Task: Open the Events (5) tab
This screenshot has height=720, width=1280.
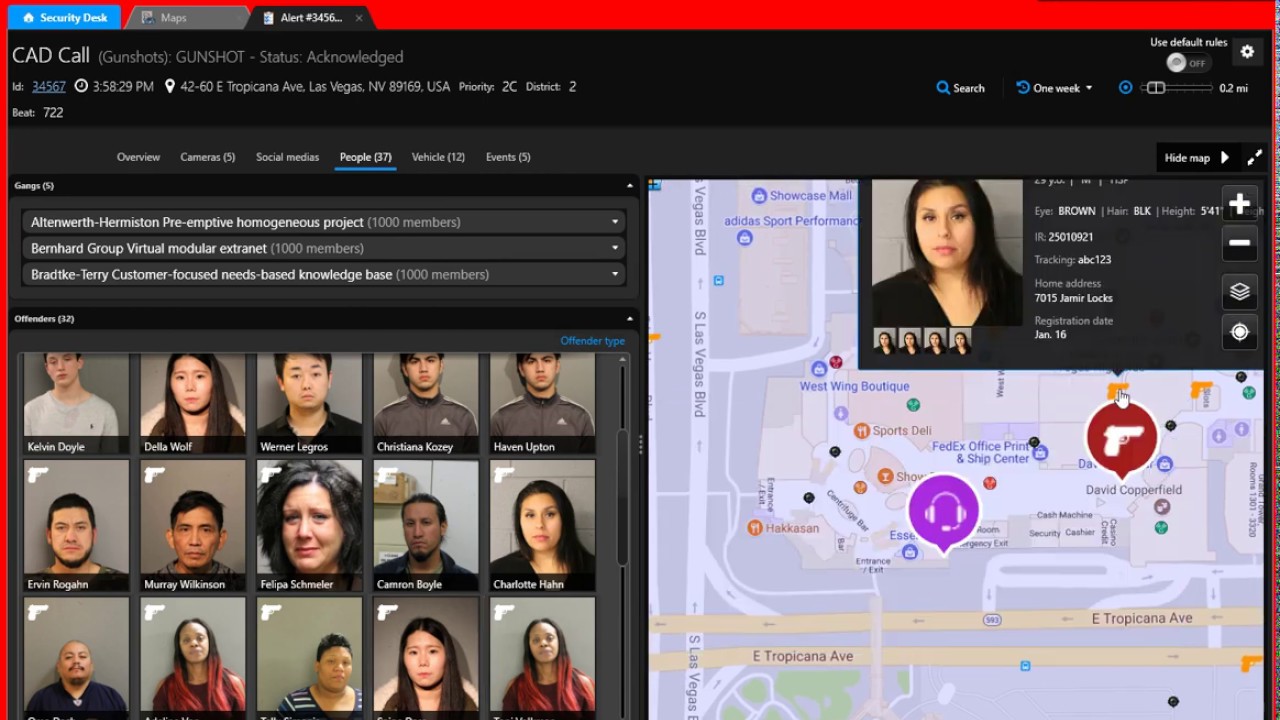Action: 508,157
